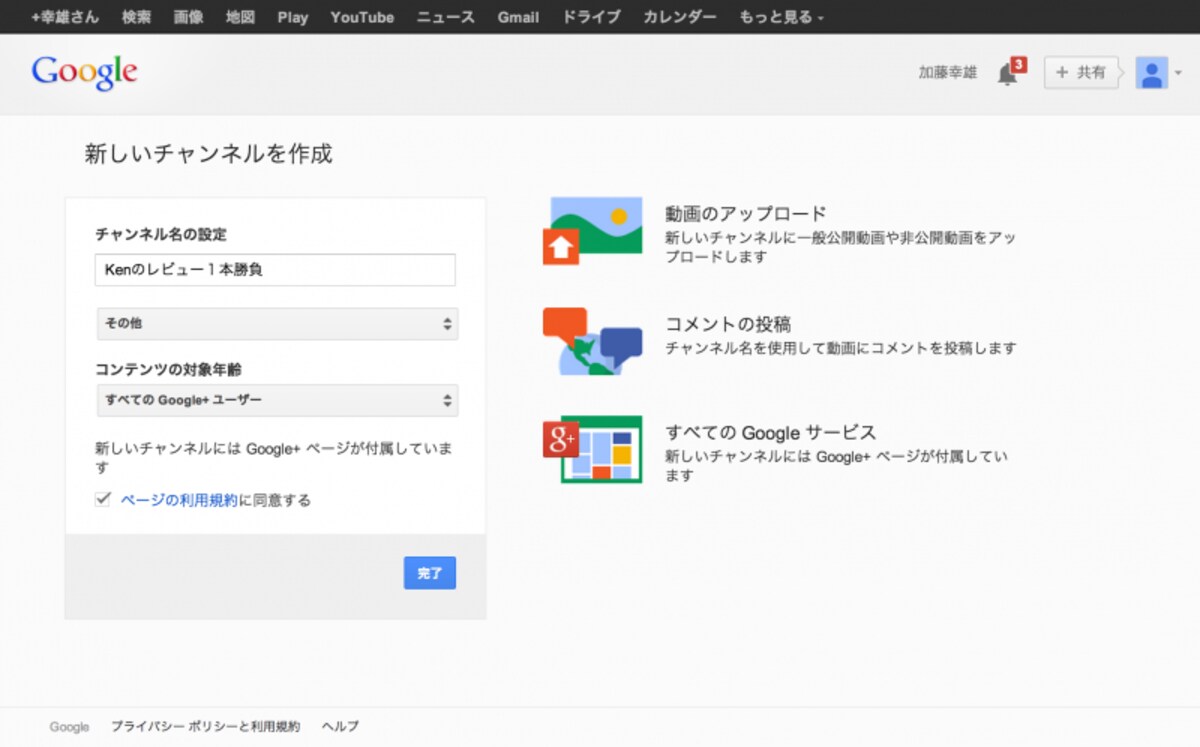Open YouTube in top bar

click(x=362, y=17)
